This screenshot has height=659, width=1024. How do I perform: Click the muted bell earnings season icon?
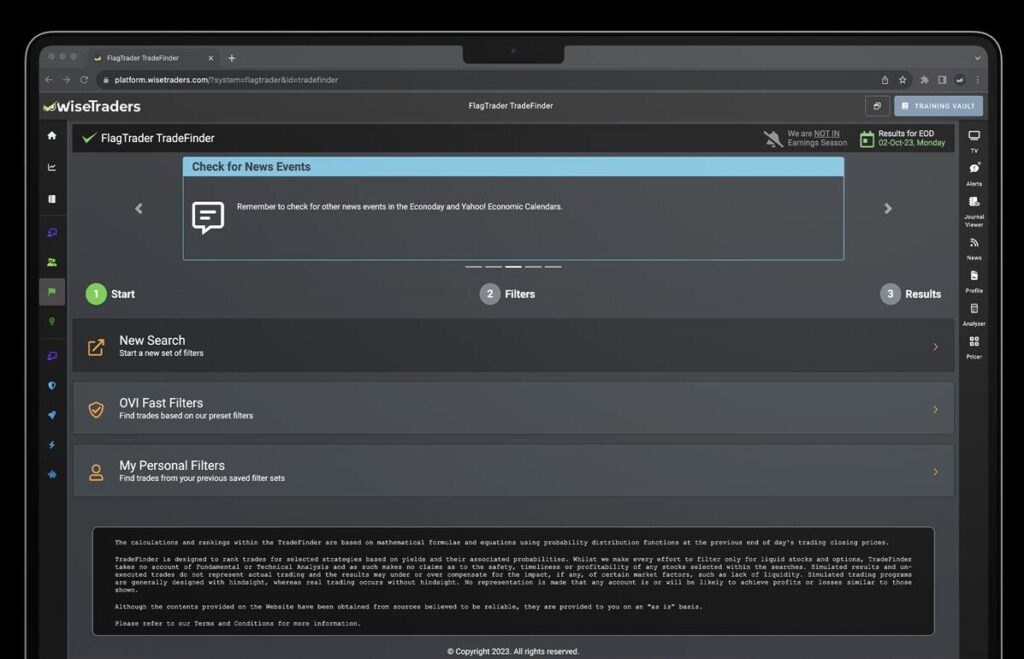point(773,138)
